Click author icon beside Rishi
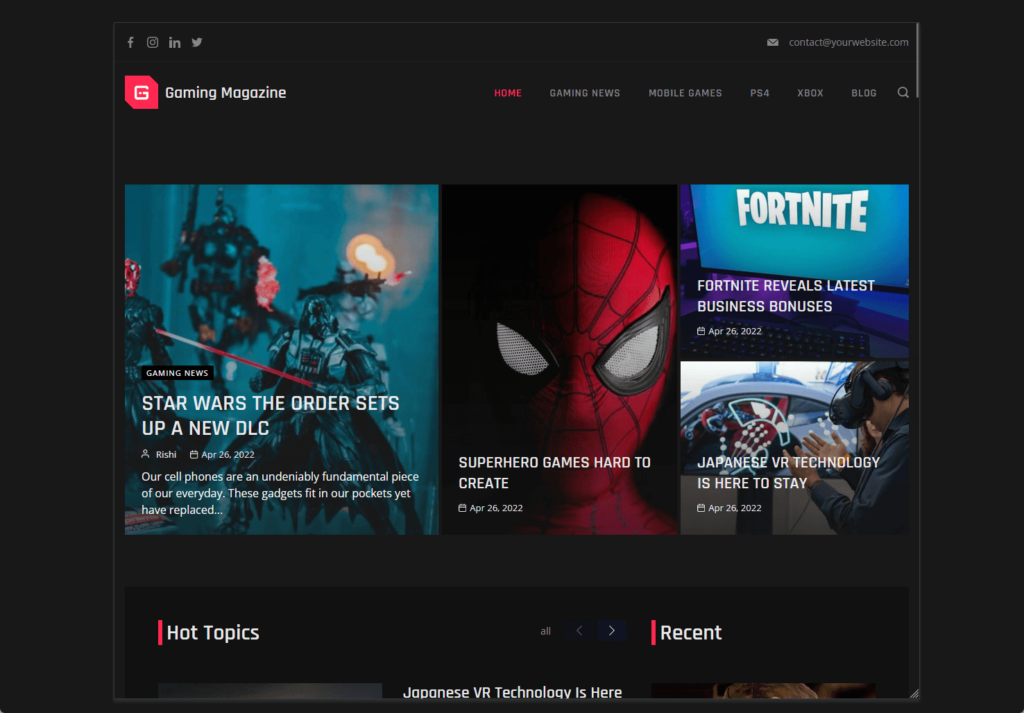1024x713 pixels. click(146, 454)
